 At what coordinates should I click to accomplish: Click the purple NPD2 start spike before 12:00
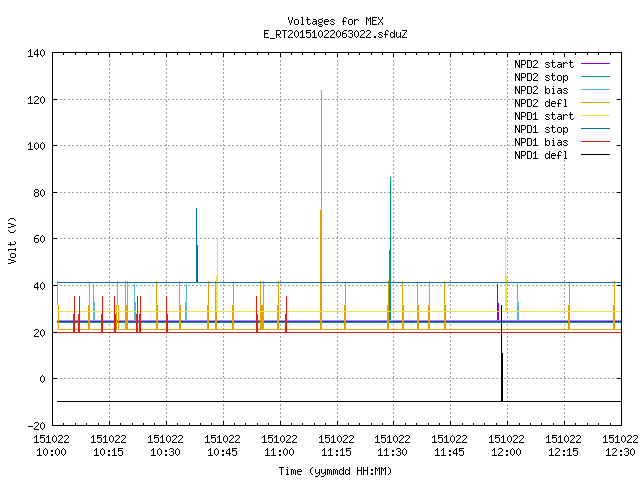pos(498,302)
